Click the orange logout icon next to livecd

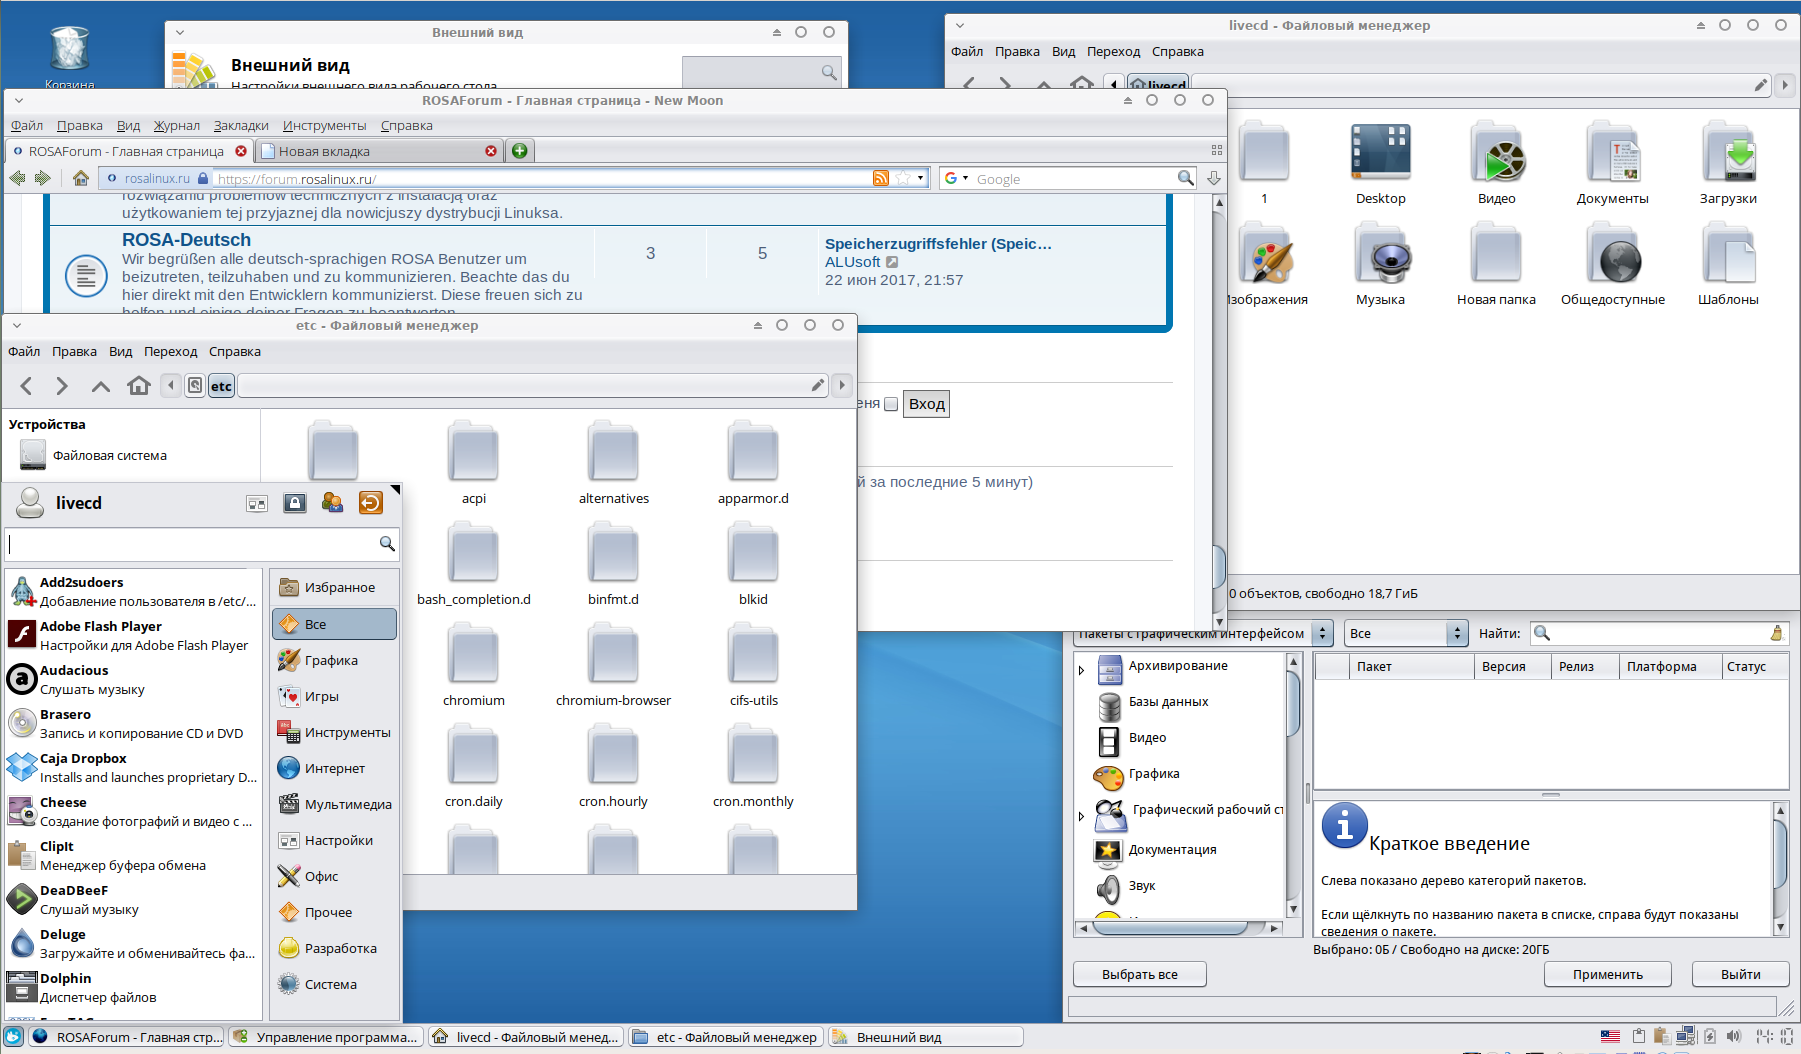point(370,503)
